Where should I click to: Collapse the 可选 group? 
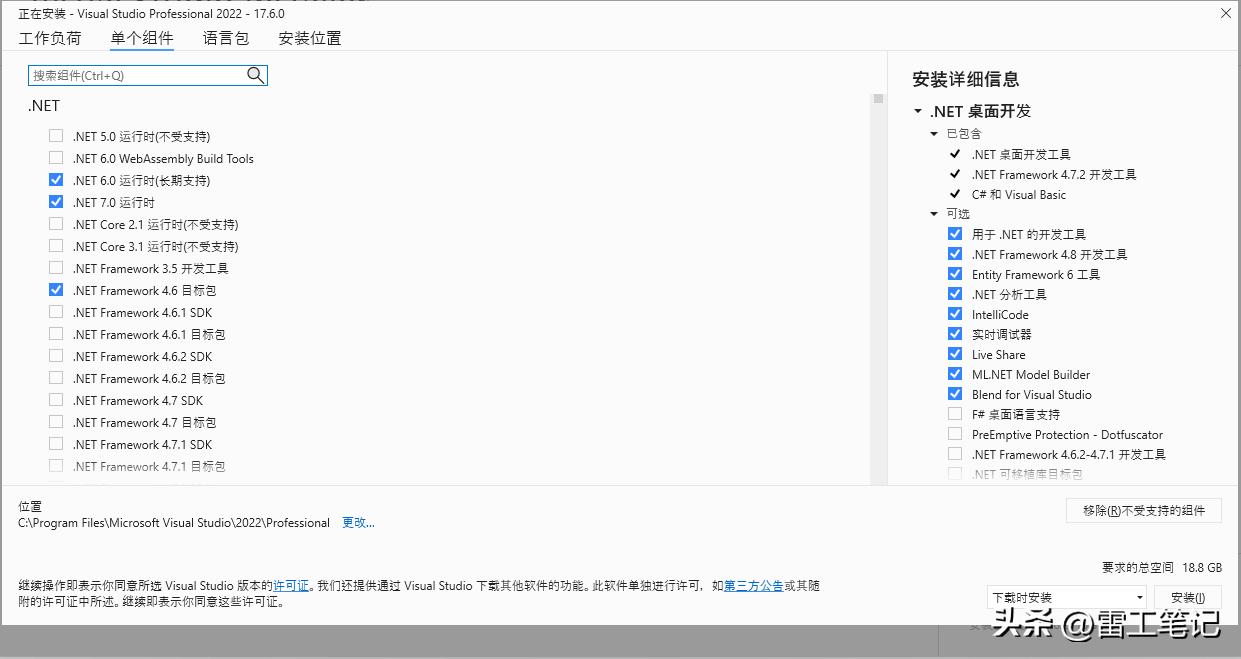point(933,213)
